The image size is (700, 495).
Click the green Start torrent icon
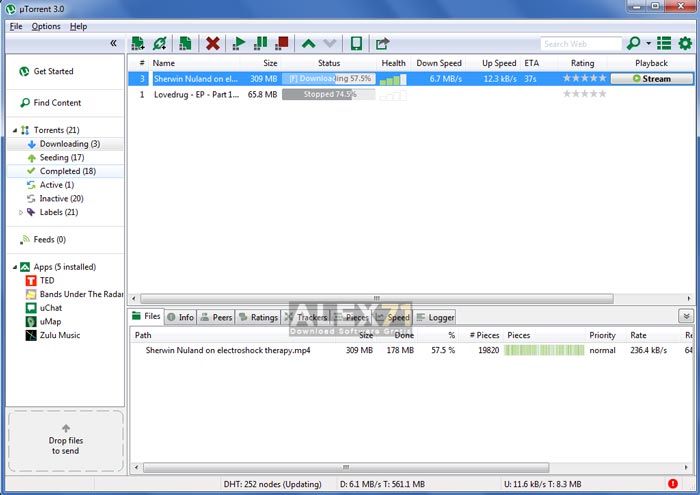coord(239,43)
